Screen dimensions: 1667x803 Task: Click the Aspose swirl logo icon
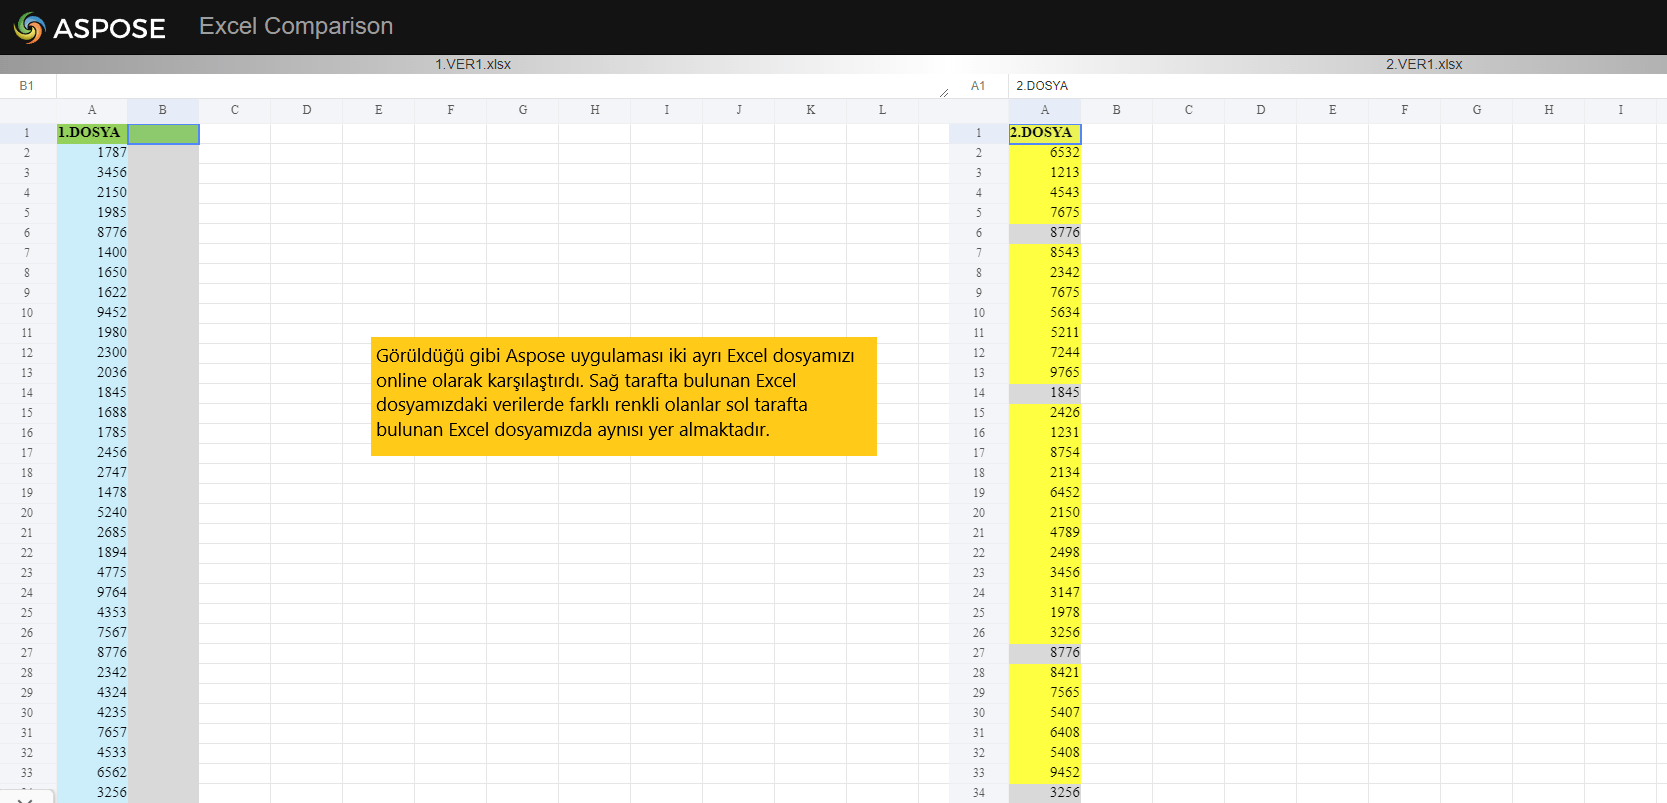tap(30, 28)
